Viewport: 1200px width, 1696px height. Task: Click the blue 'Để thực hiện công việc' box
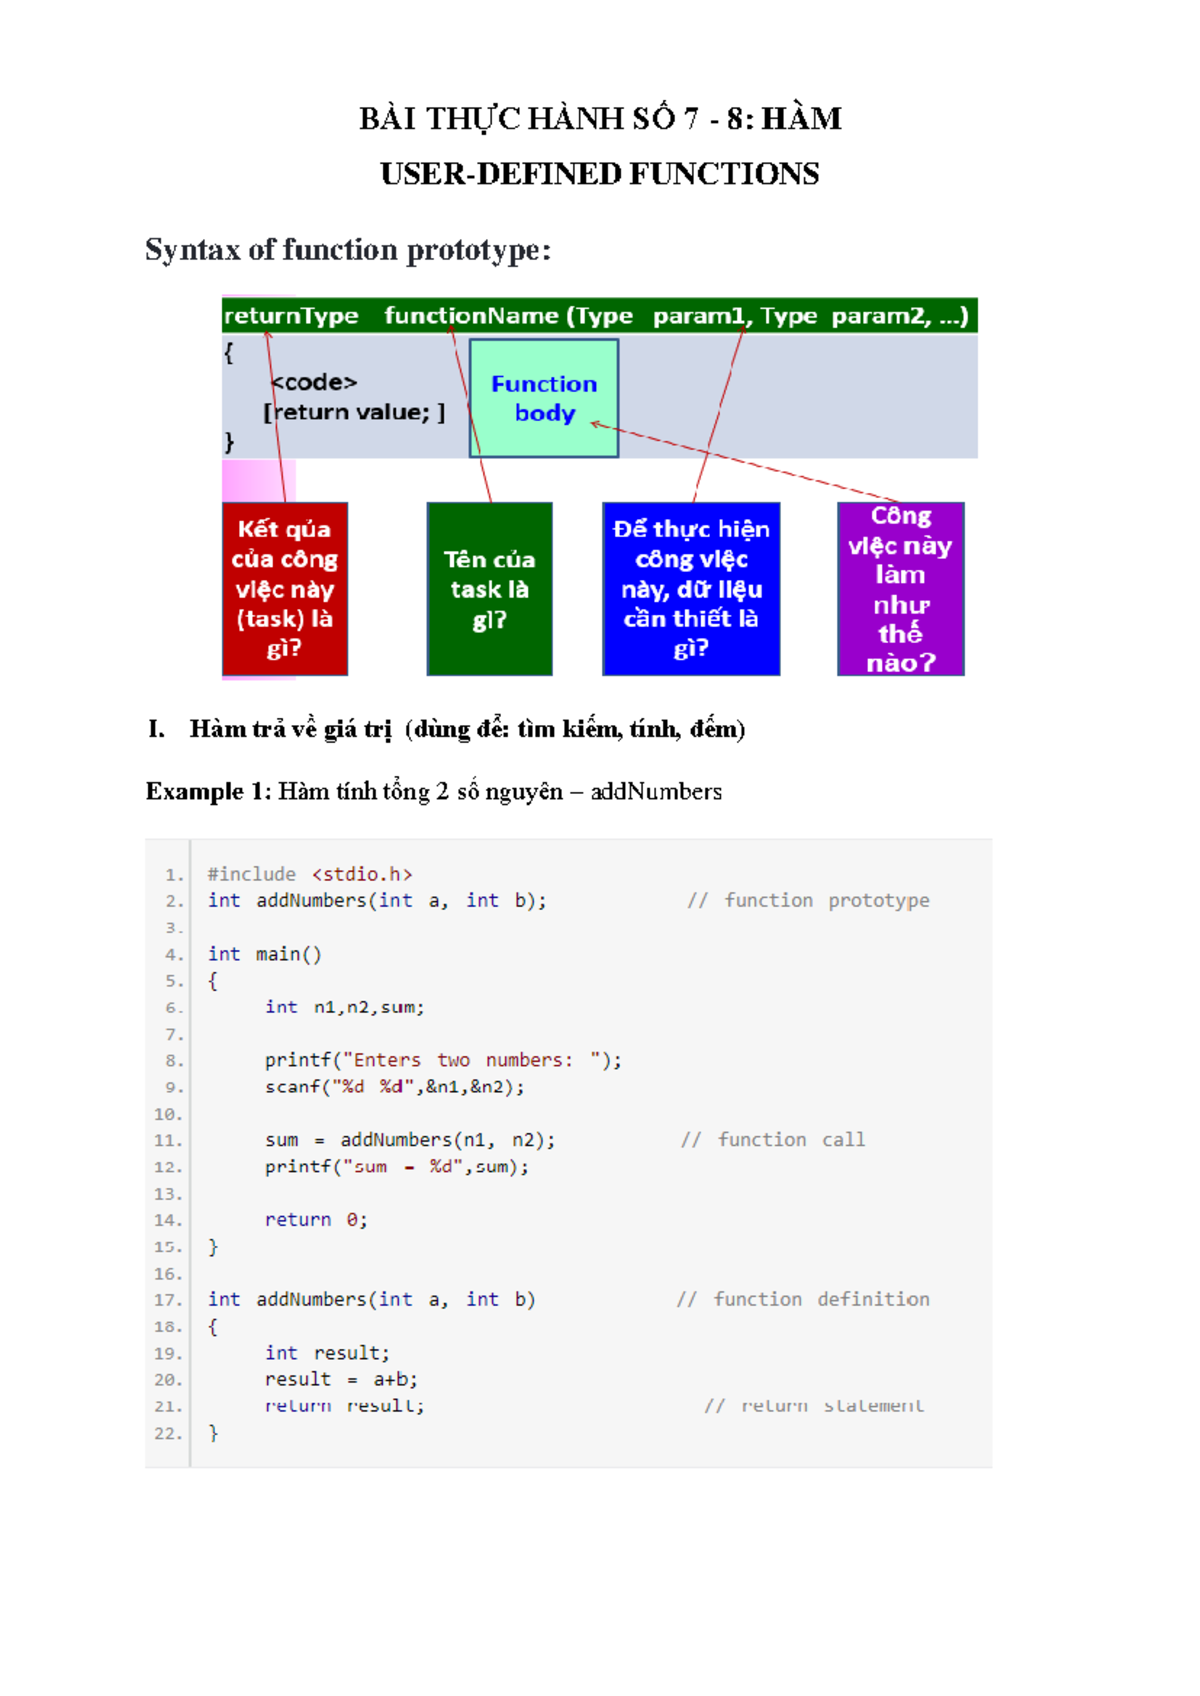coord(691,589)
